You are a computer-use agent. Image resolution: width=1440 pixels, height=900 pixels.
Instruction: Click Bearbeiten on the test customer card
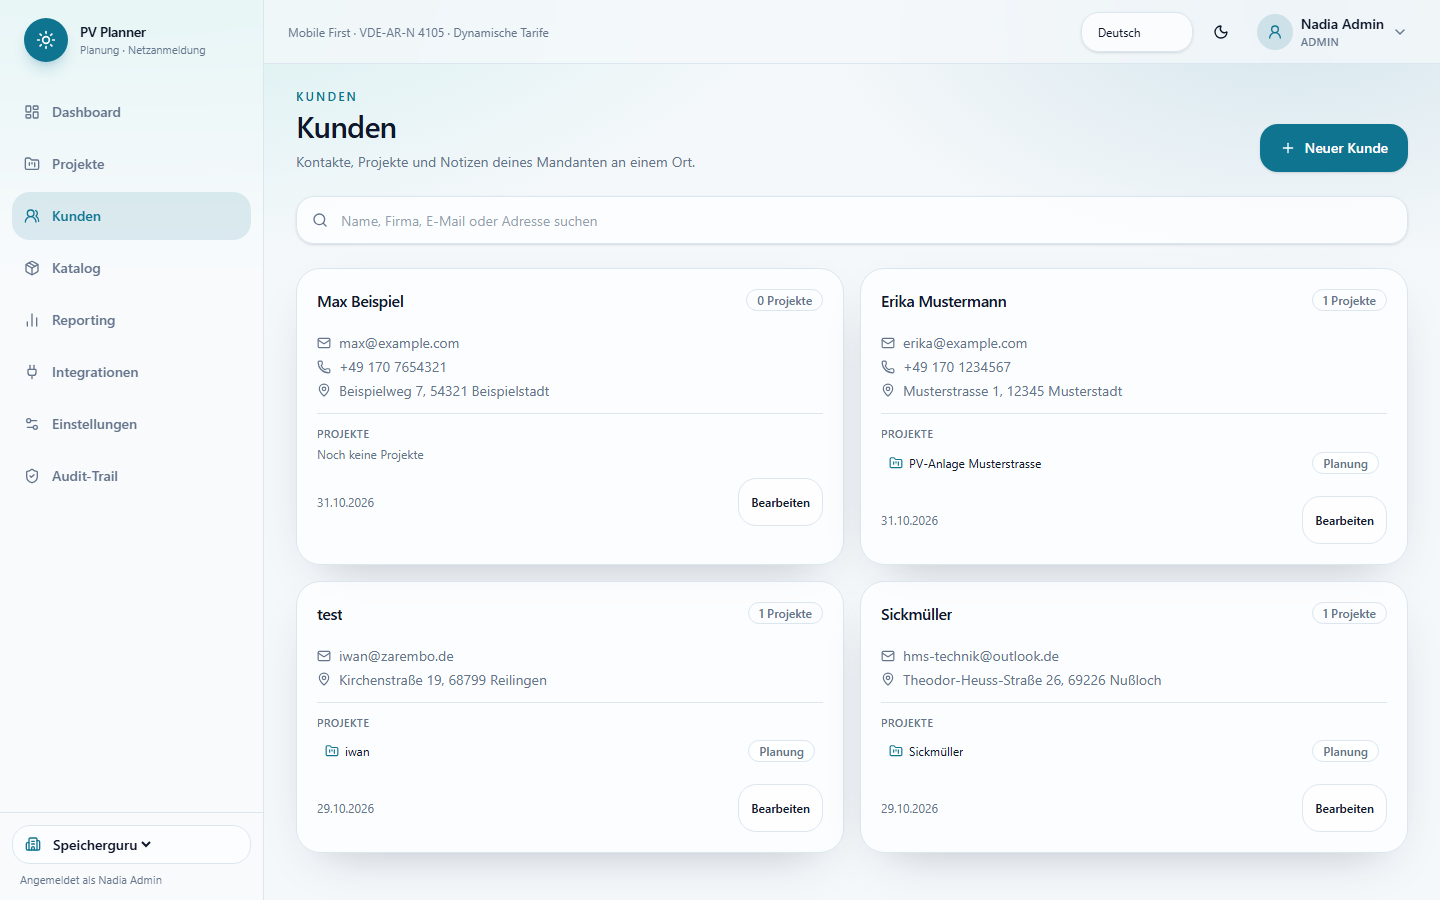[780, 808]
